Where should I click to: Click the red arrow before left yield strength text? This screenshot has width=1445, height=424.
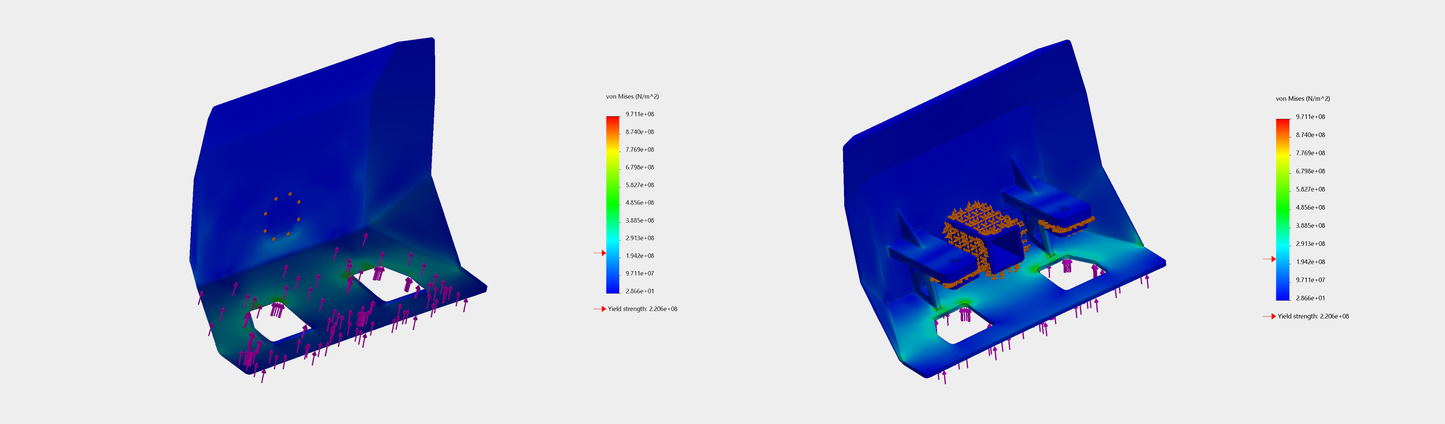click(x=599, y=309)
